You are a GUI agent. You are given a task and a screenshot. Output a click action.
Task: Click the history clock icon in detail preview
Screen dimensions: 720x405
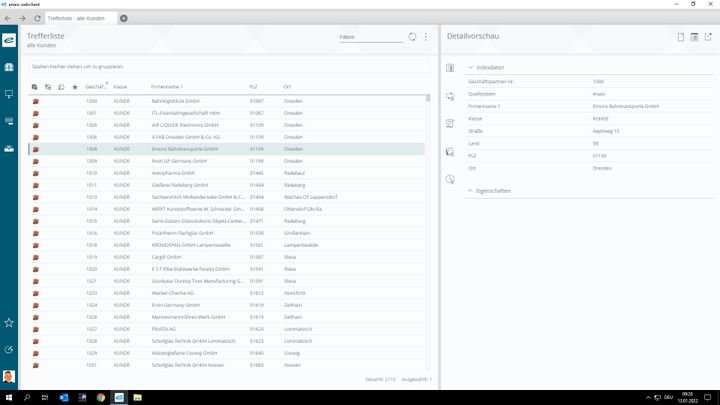coord(450,179)
